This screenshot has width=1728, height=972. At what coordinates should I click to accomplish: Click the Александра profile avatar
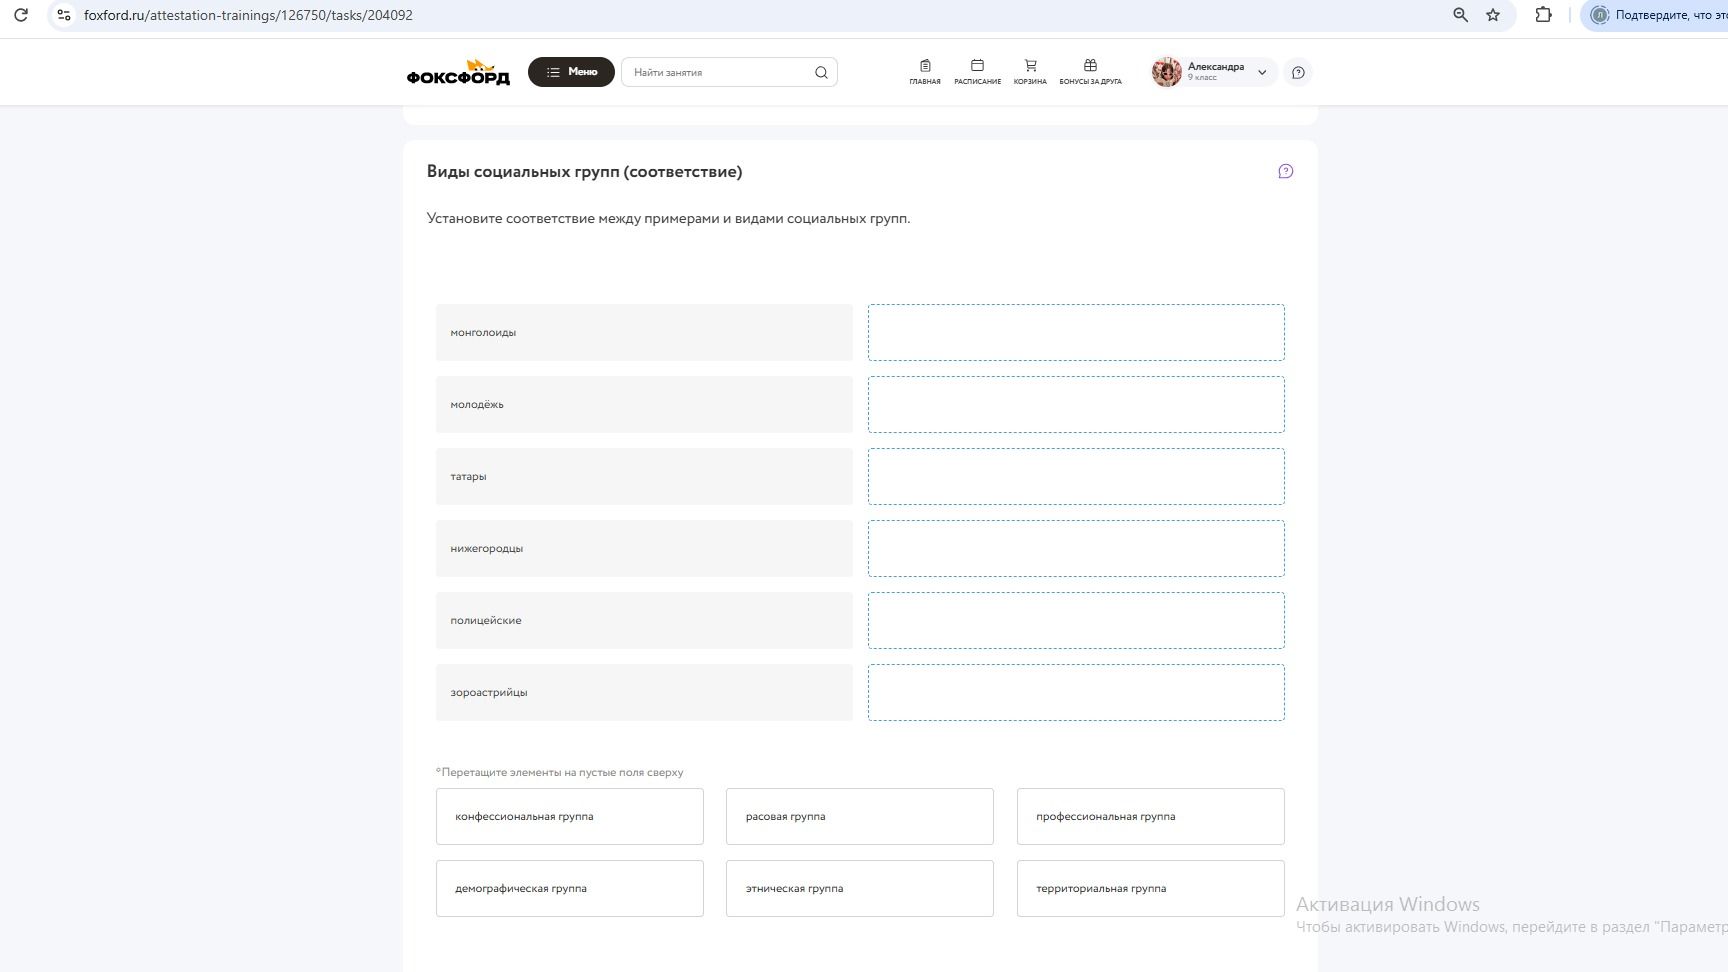point(1166,72)
